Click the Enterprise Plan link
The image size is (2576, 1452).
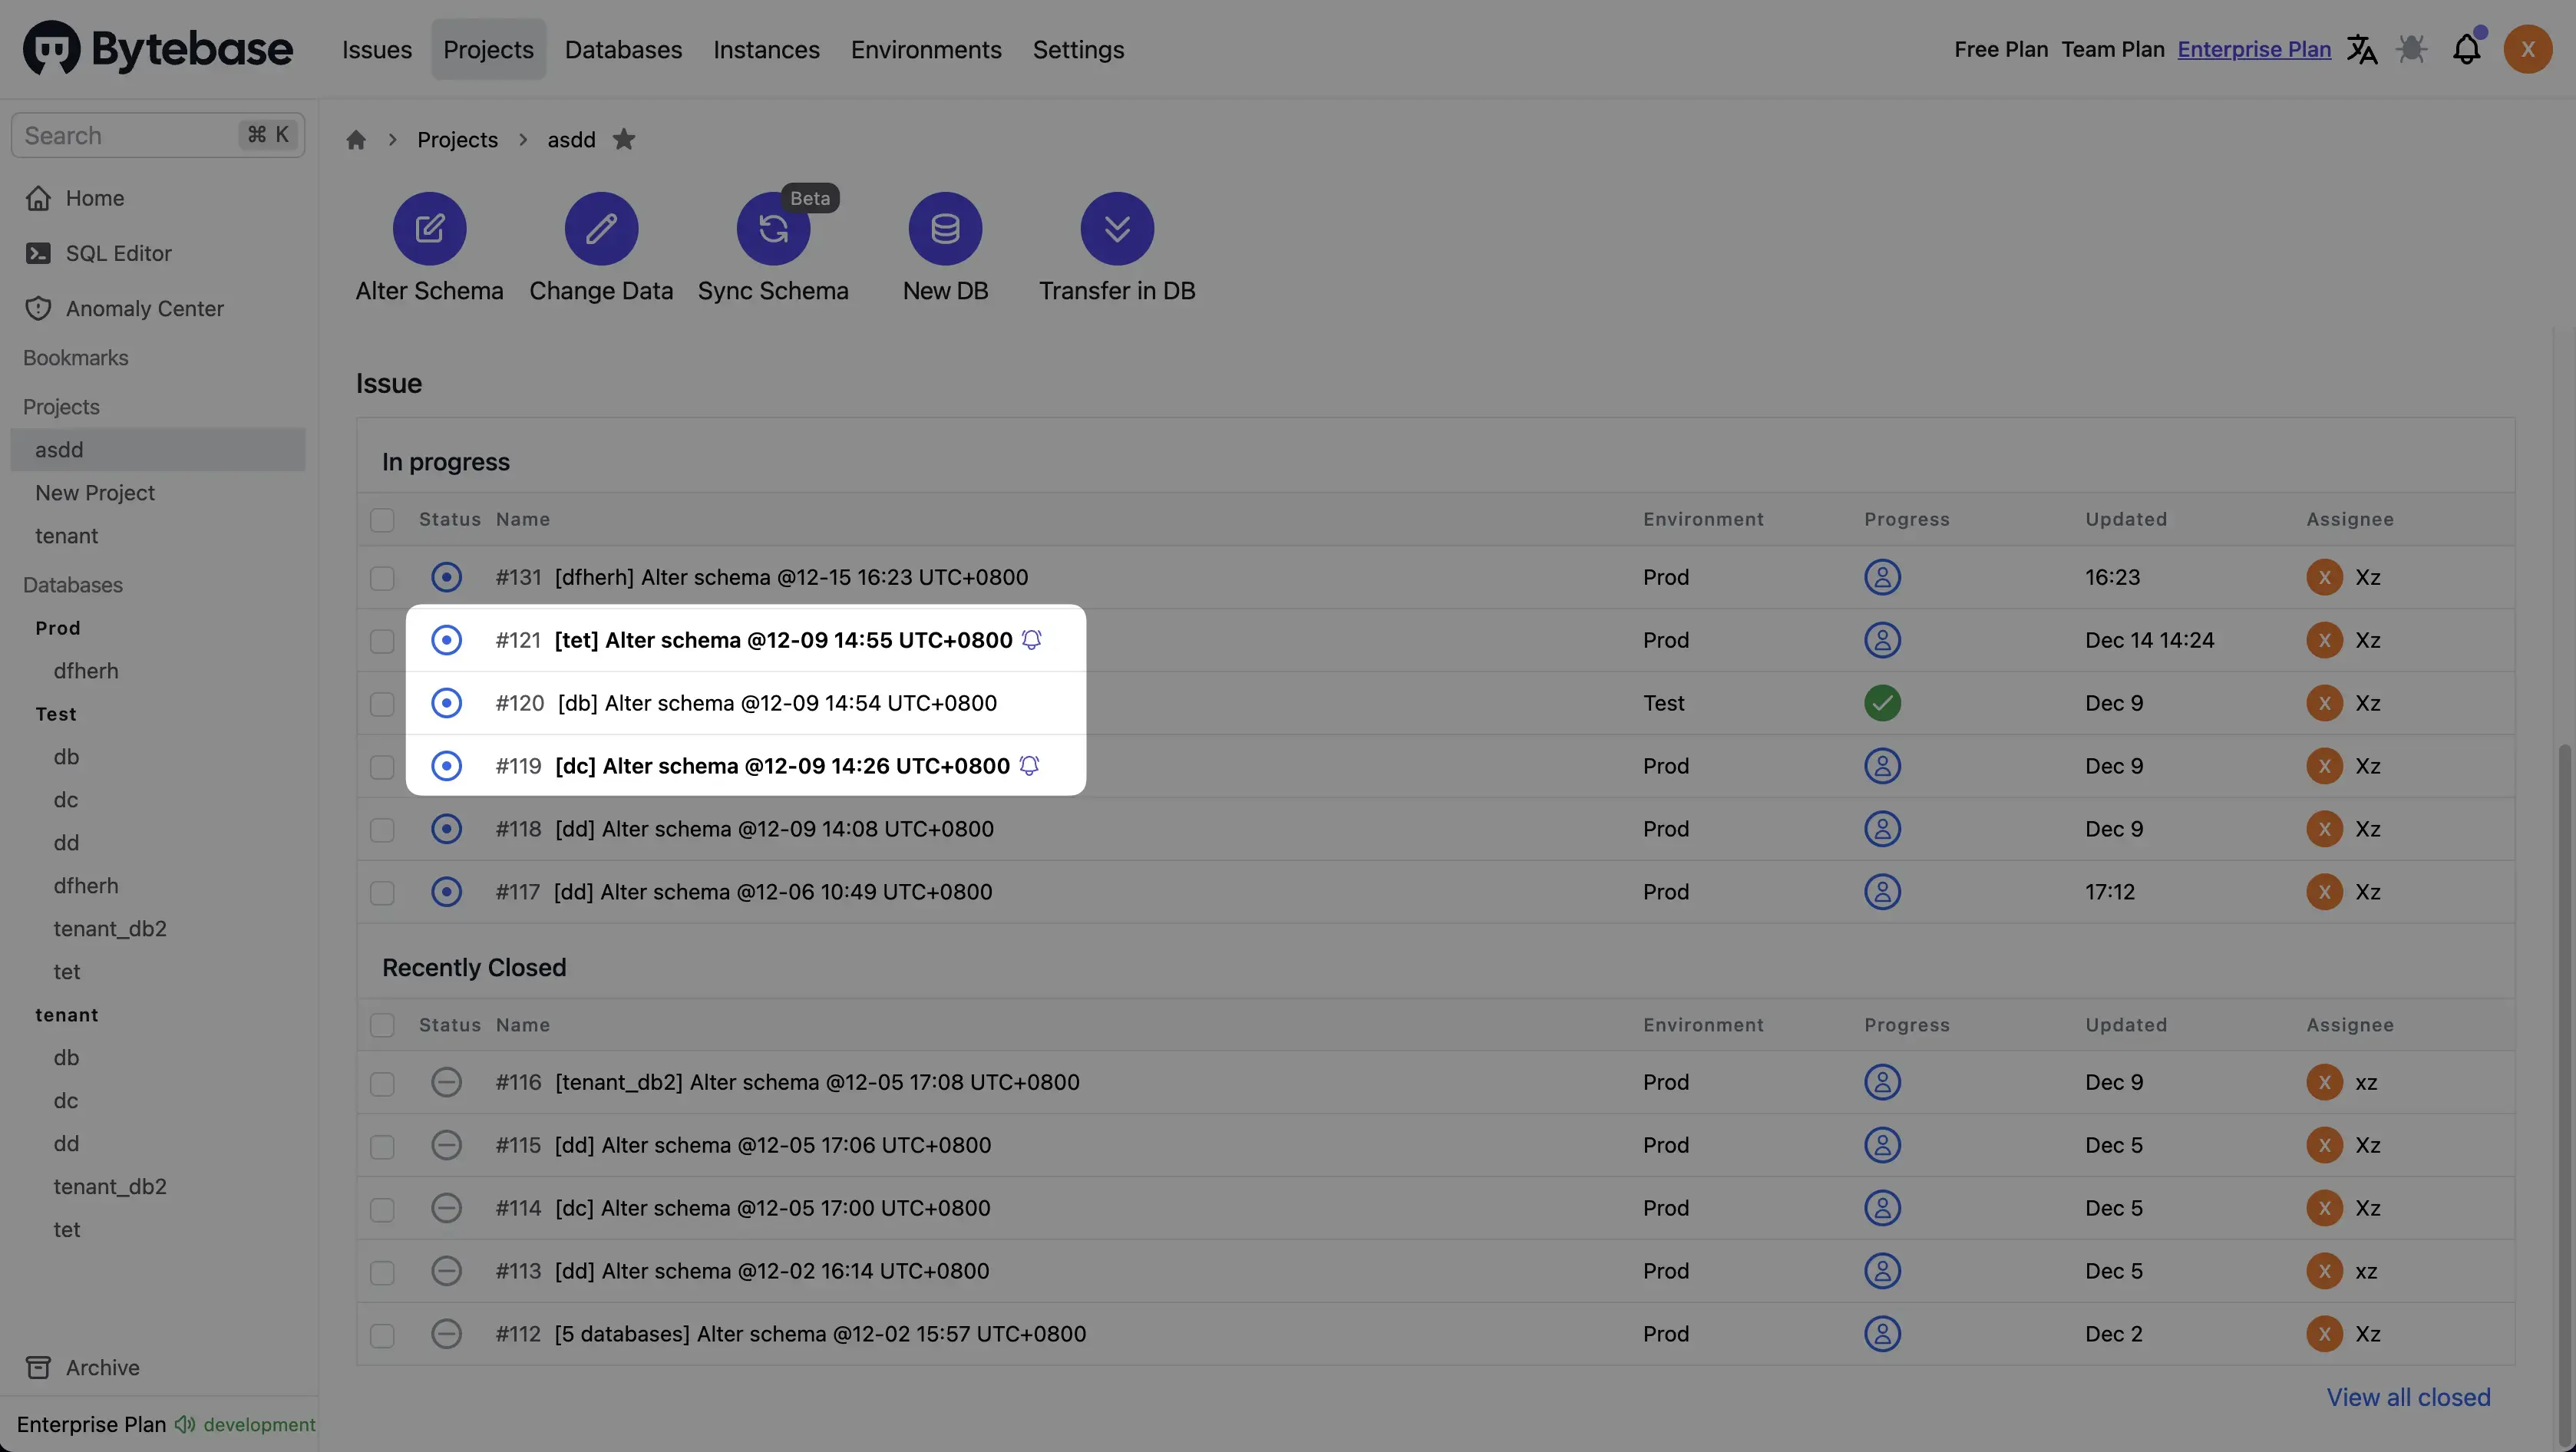click(2254, 49)
